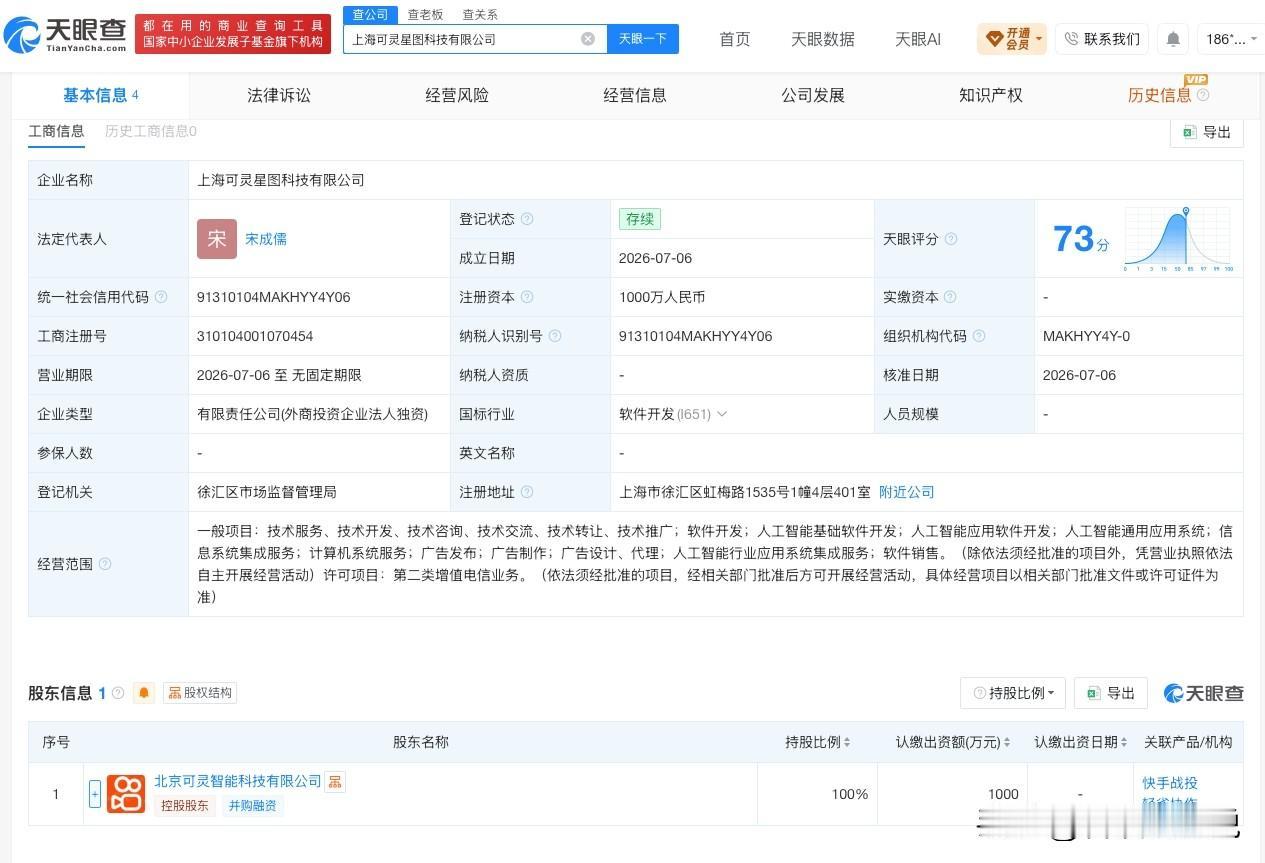Viewport: 1265px width, 863px height.
Task: Click the Tianyancha logo at top left
Action: point(66,34)
